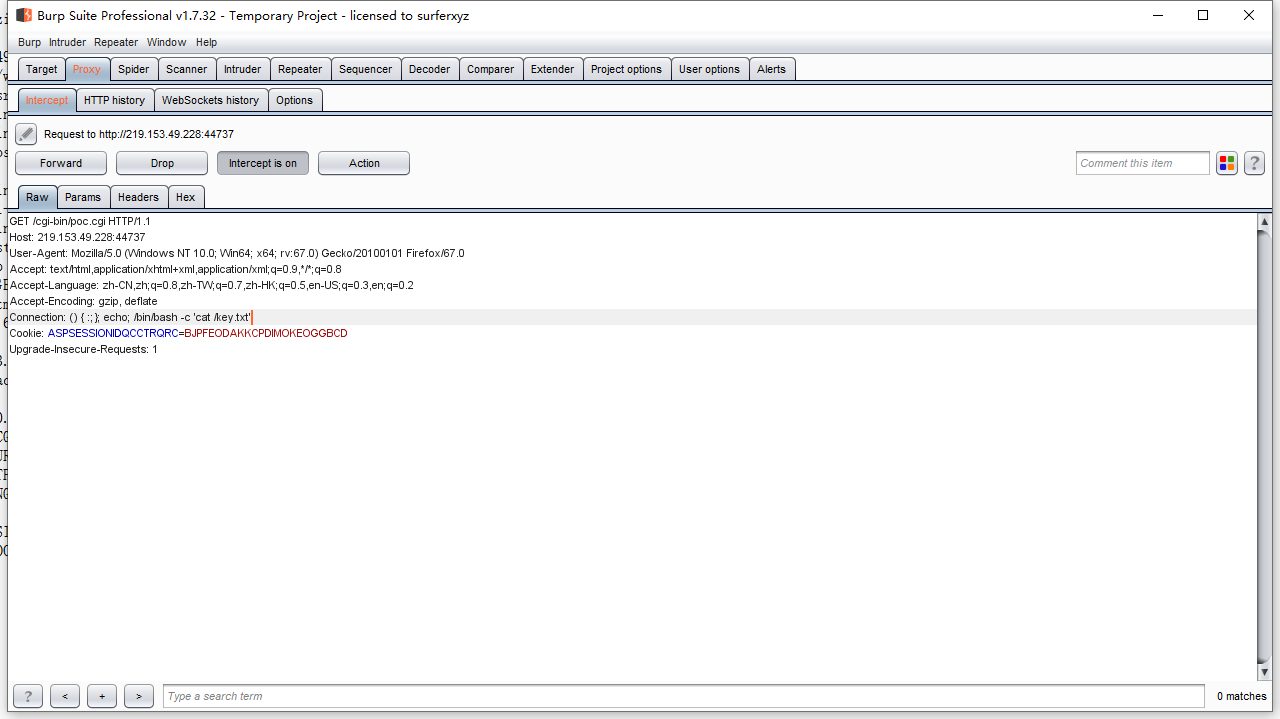Click the Upgrade-Insecure-Requests line
This screenshot has width=1280, height=719.
point(83,349)
